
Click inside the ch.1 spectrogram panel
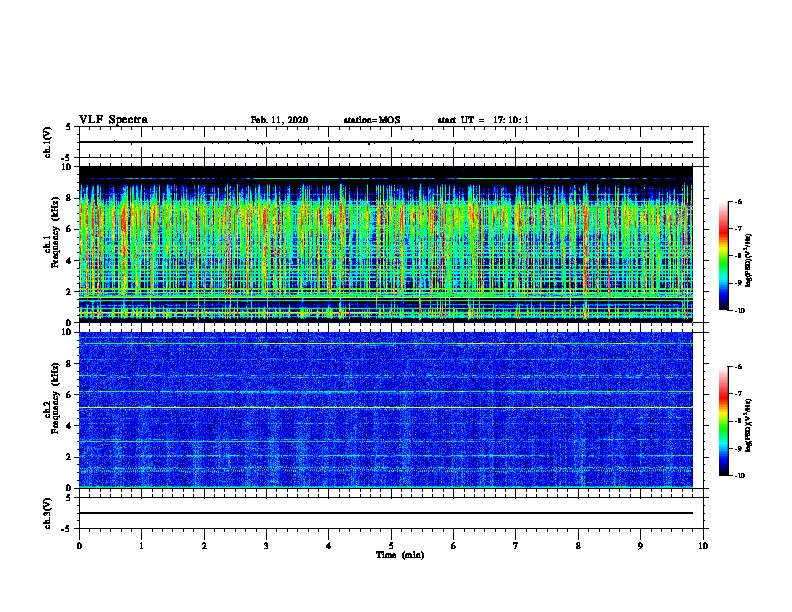(x=386, y=244)
